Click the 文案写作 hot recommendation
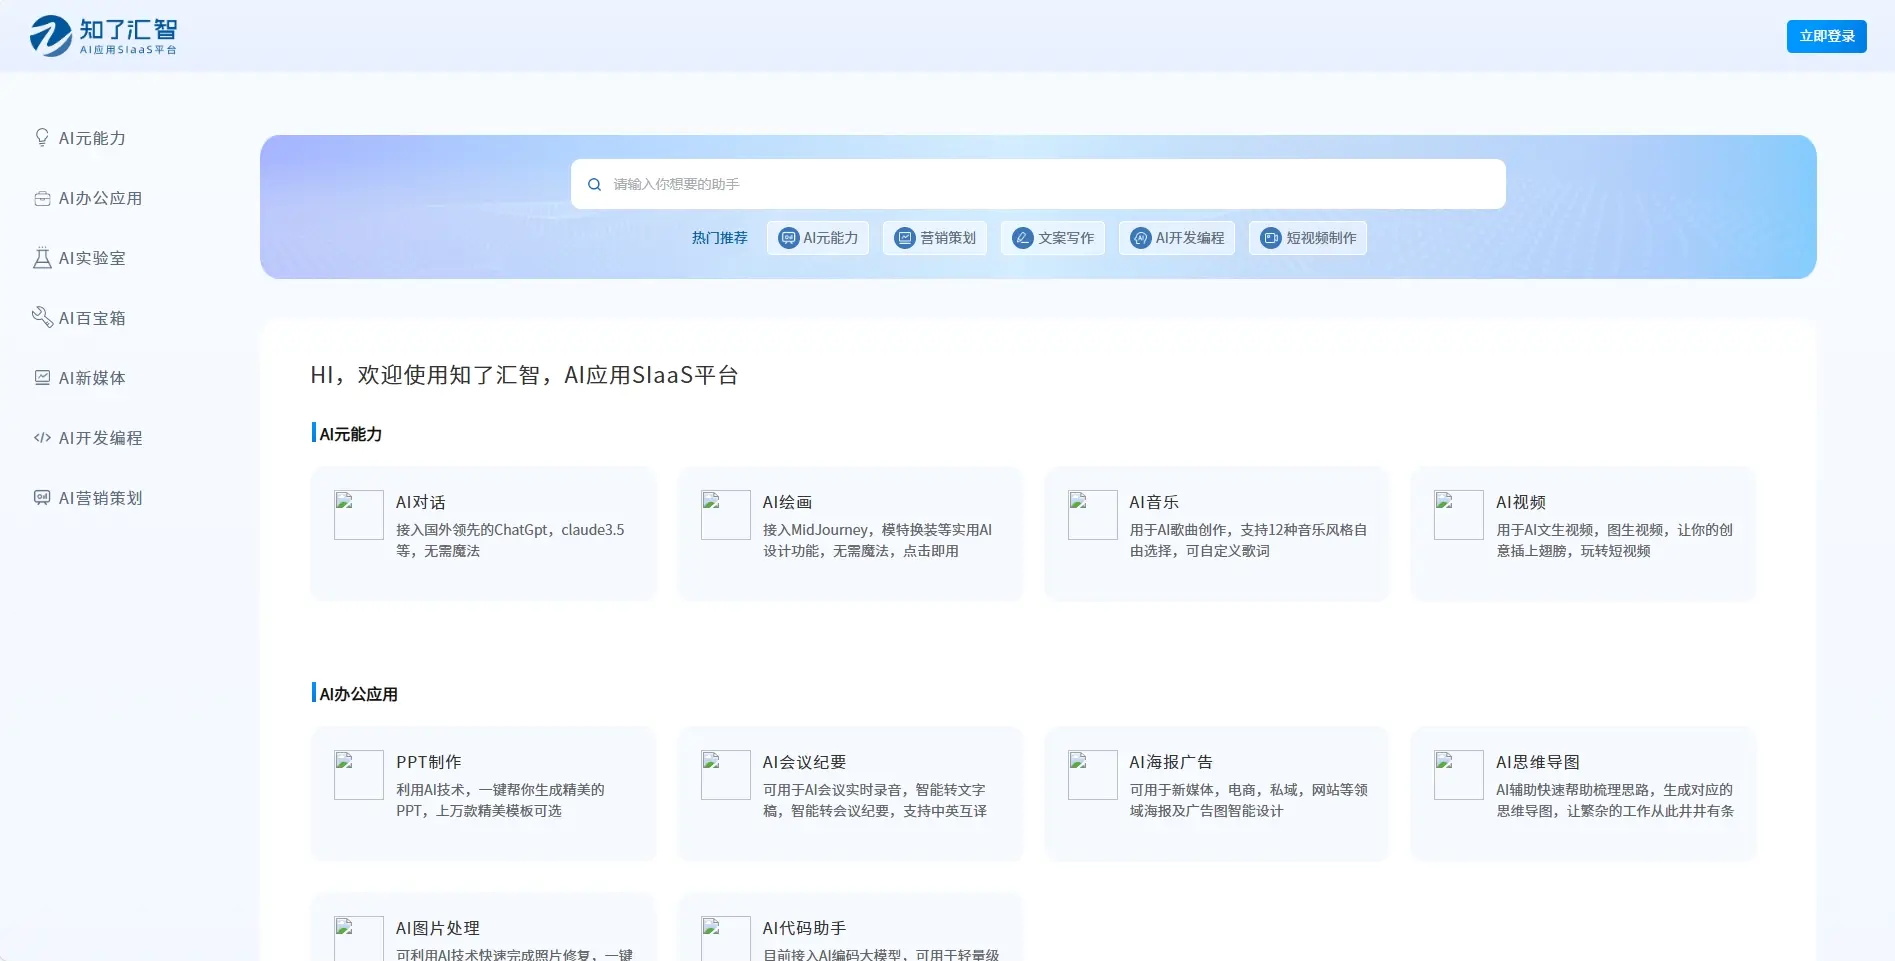 pos(1052,238)
